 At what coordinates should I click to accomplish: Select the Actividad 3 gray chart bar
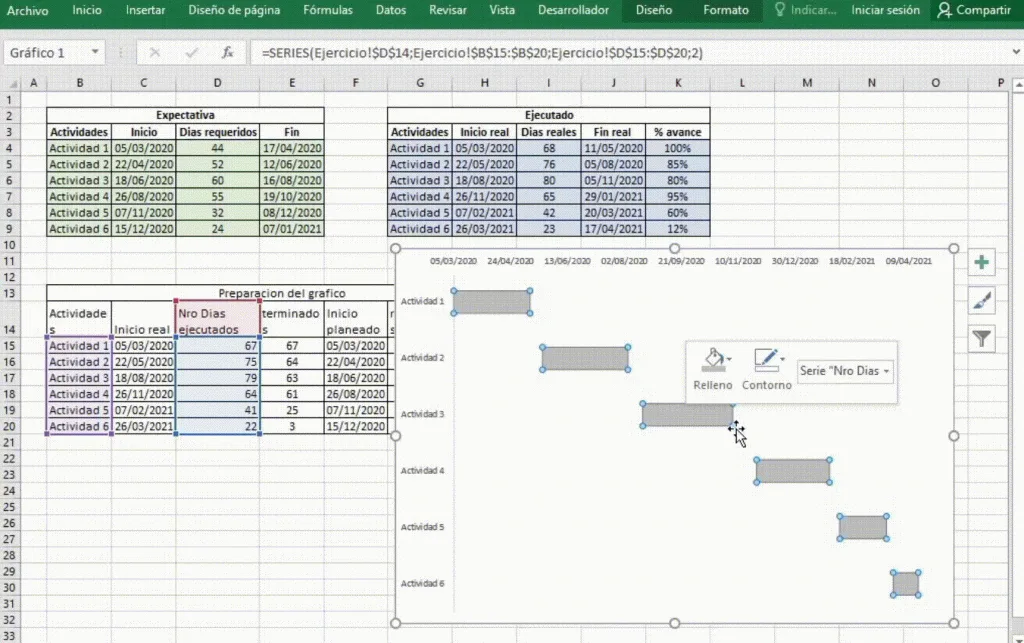point(688,415)
